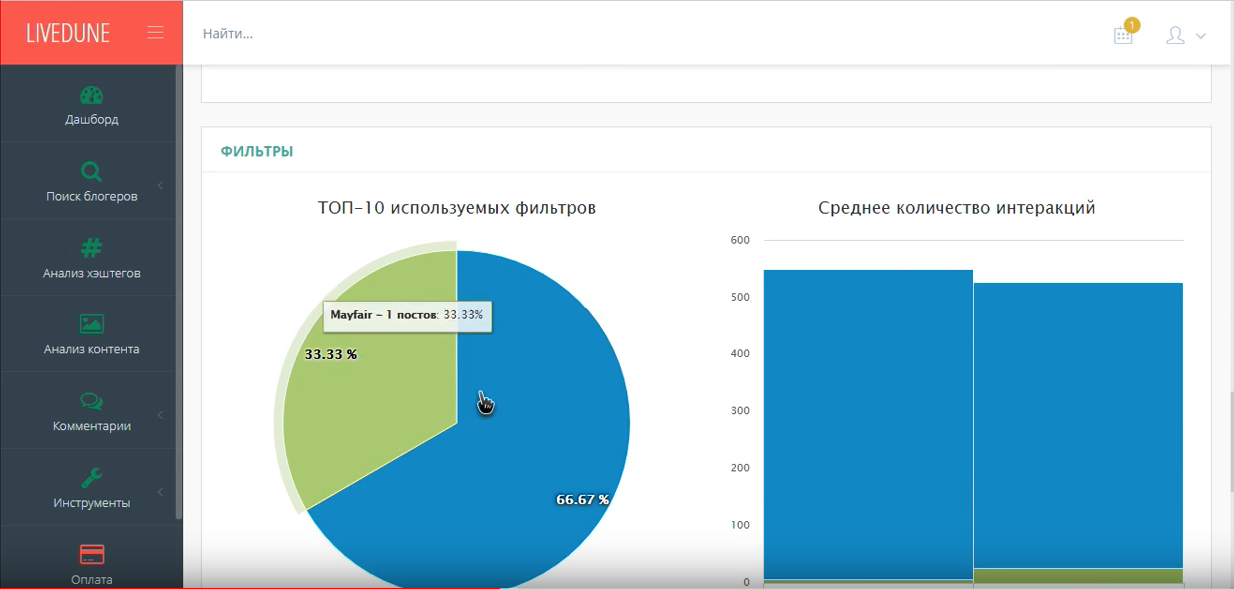The image size is (1234, 589).
Task: Click the Поиск блогеров magnifier icon
Action: click(91, 171)
